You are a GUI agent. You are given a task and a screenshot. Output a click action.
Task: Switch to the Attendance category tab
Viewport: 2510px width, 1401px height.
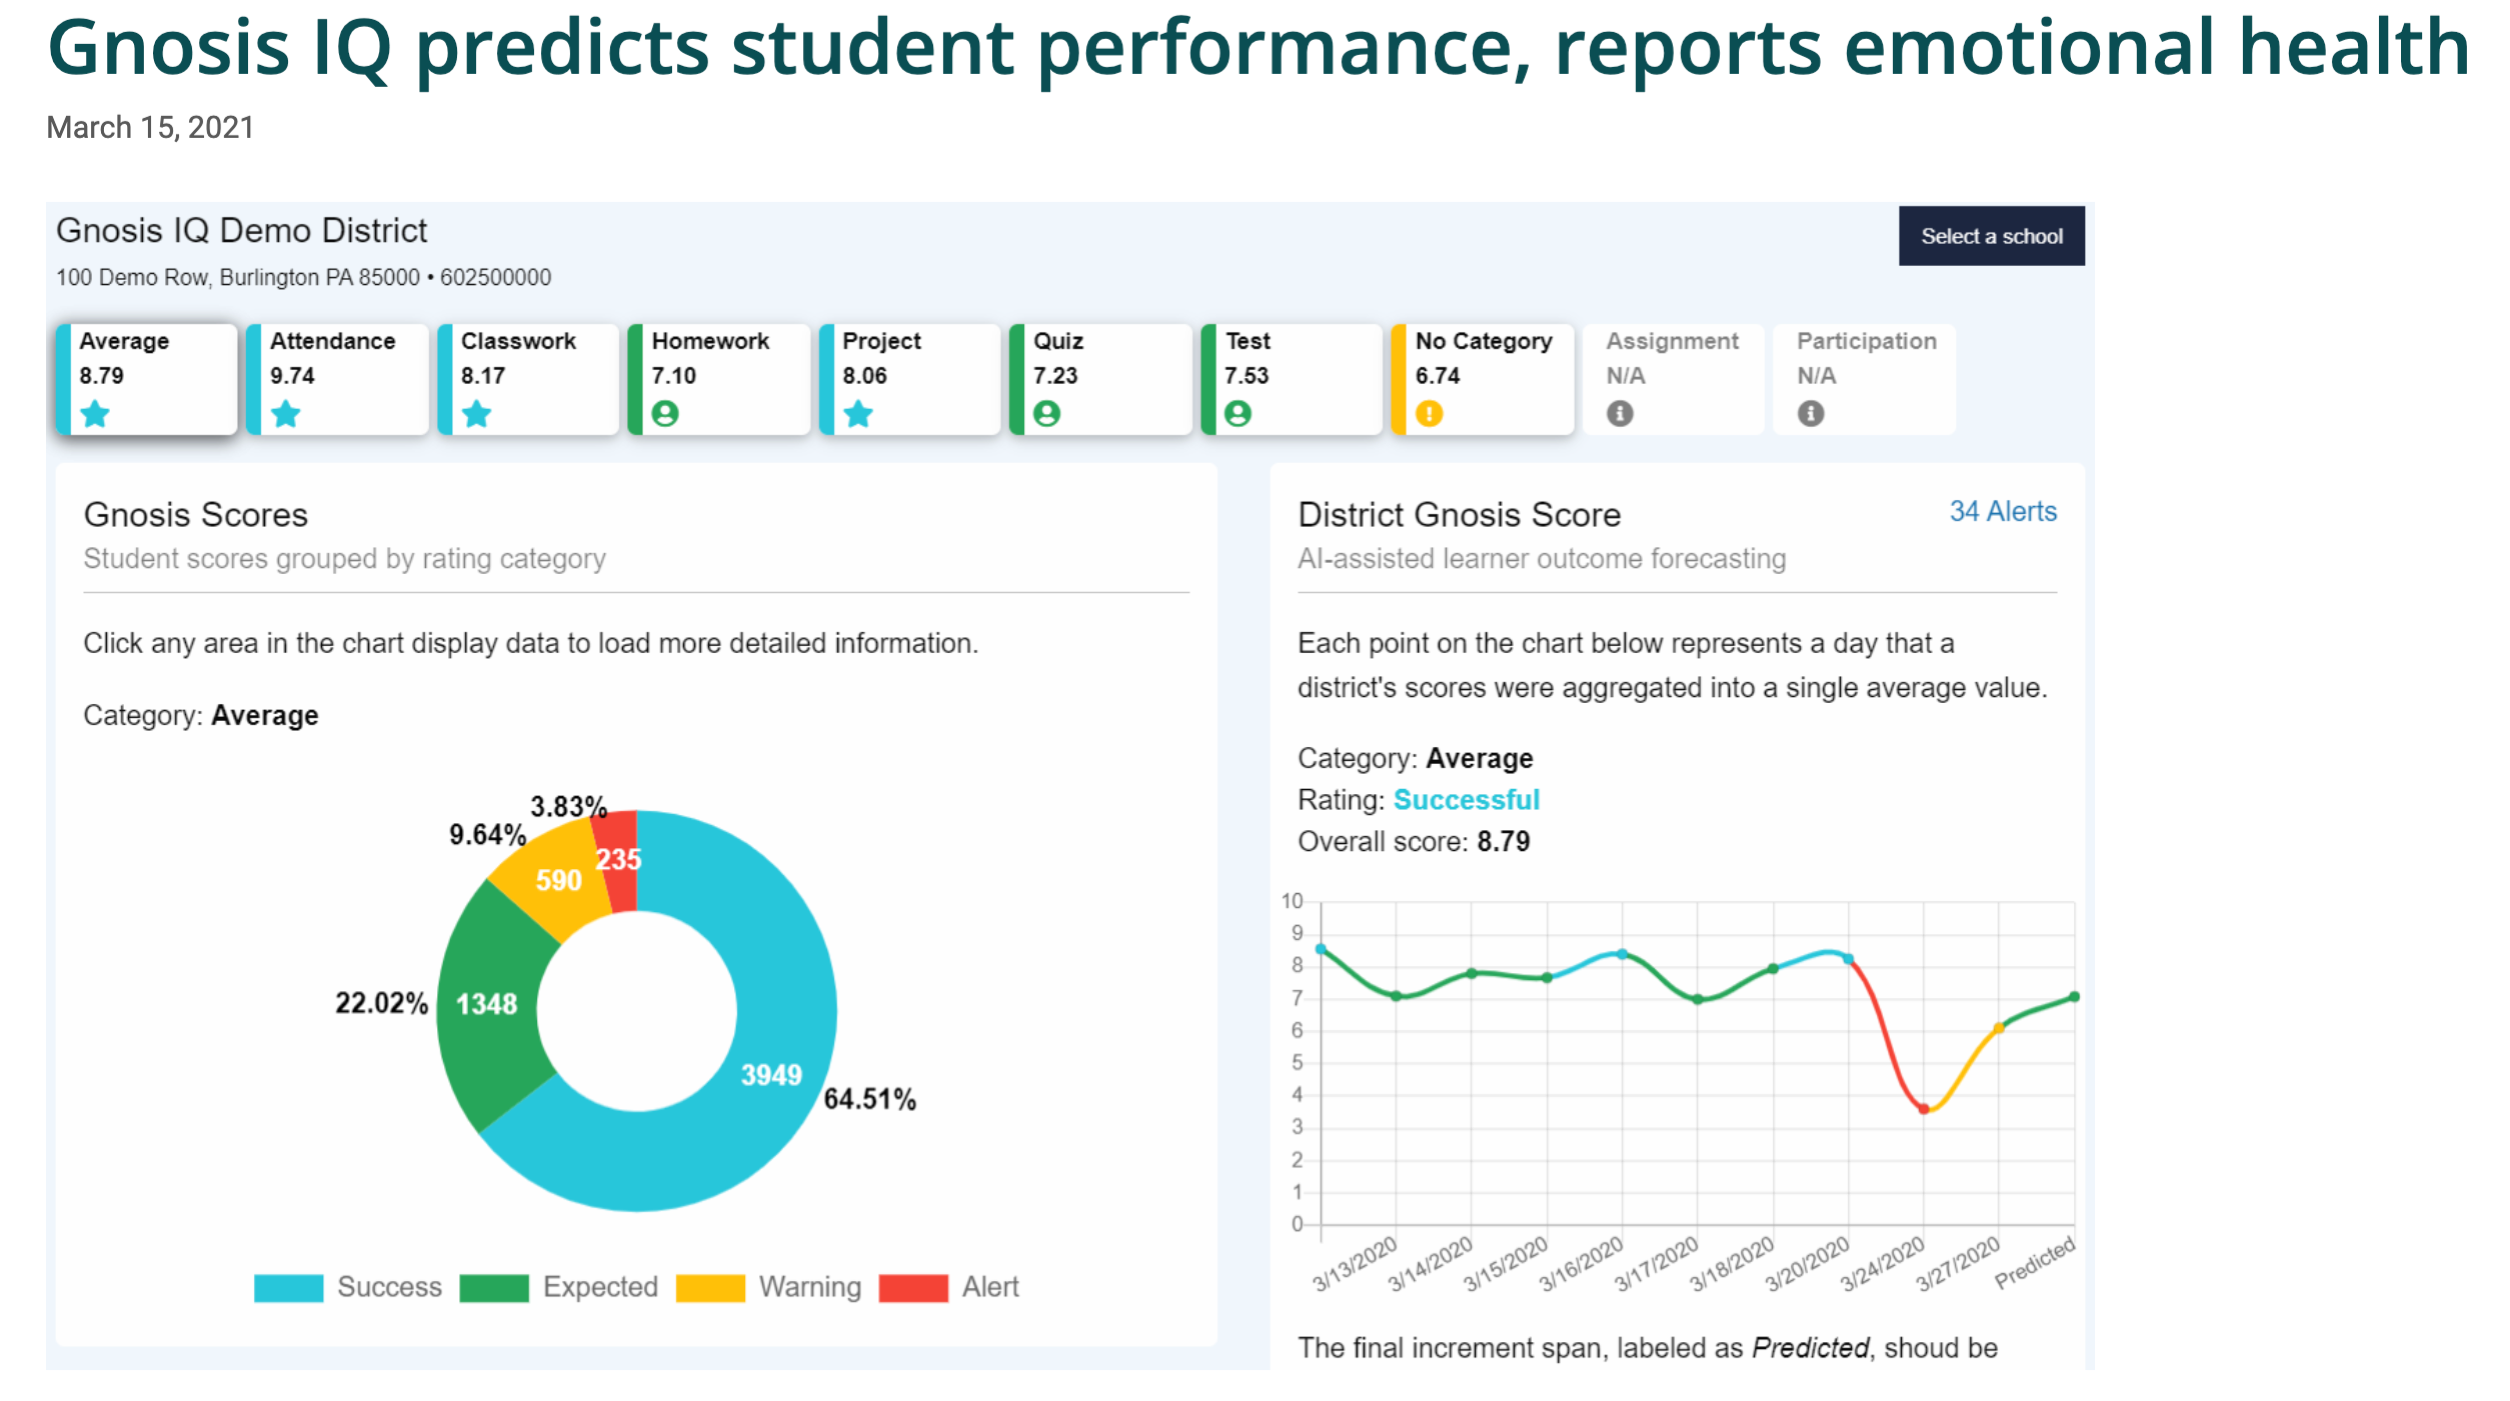[338, 378]
